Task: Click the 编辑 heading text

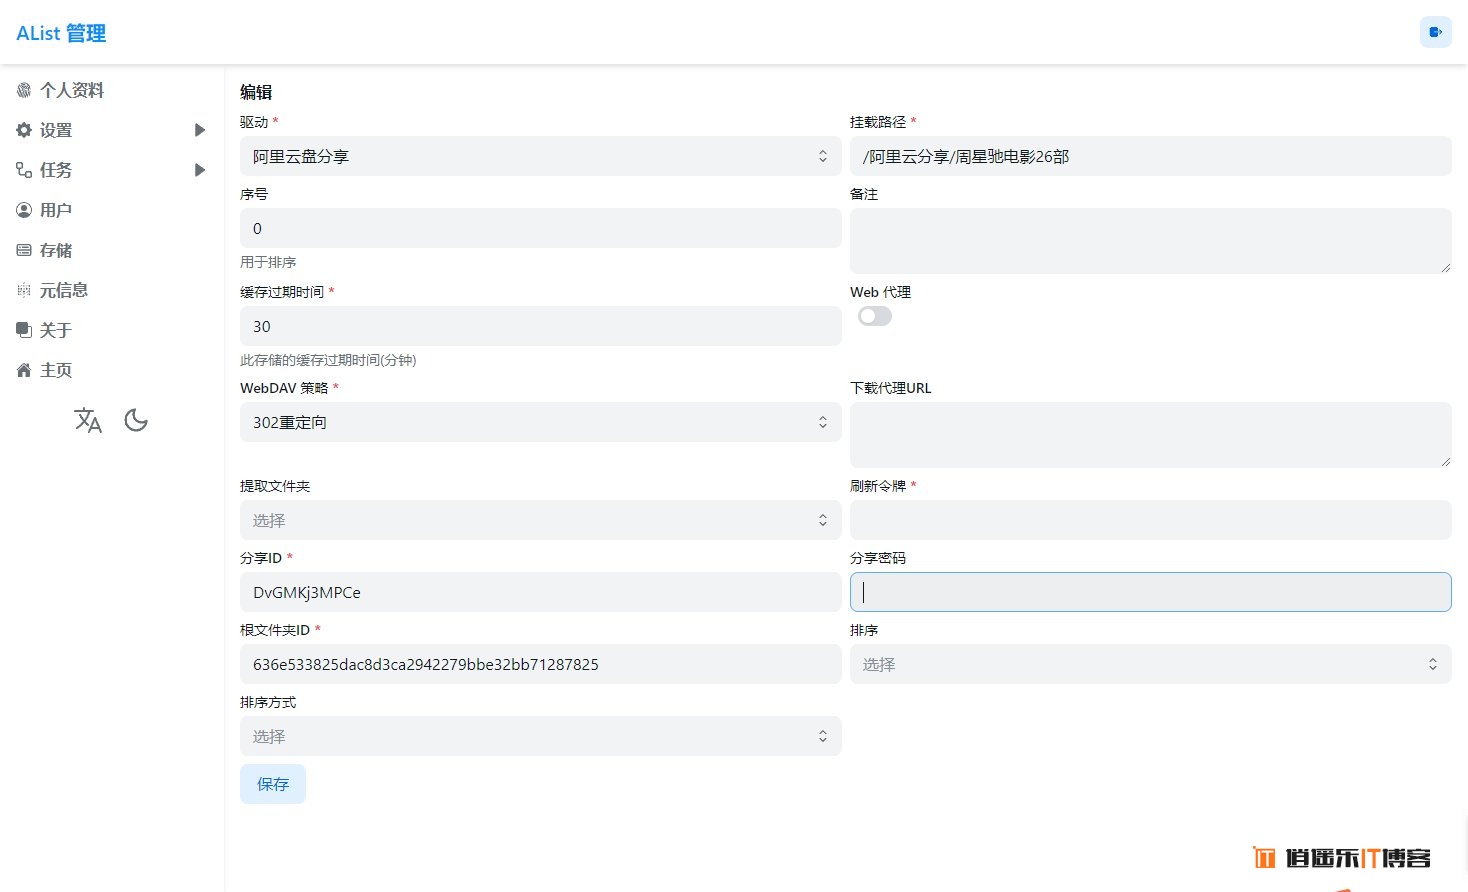Action: pyautogui.click(x=256, y=92)
